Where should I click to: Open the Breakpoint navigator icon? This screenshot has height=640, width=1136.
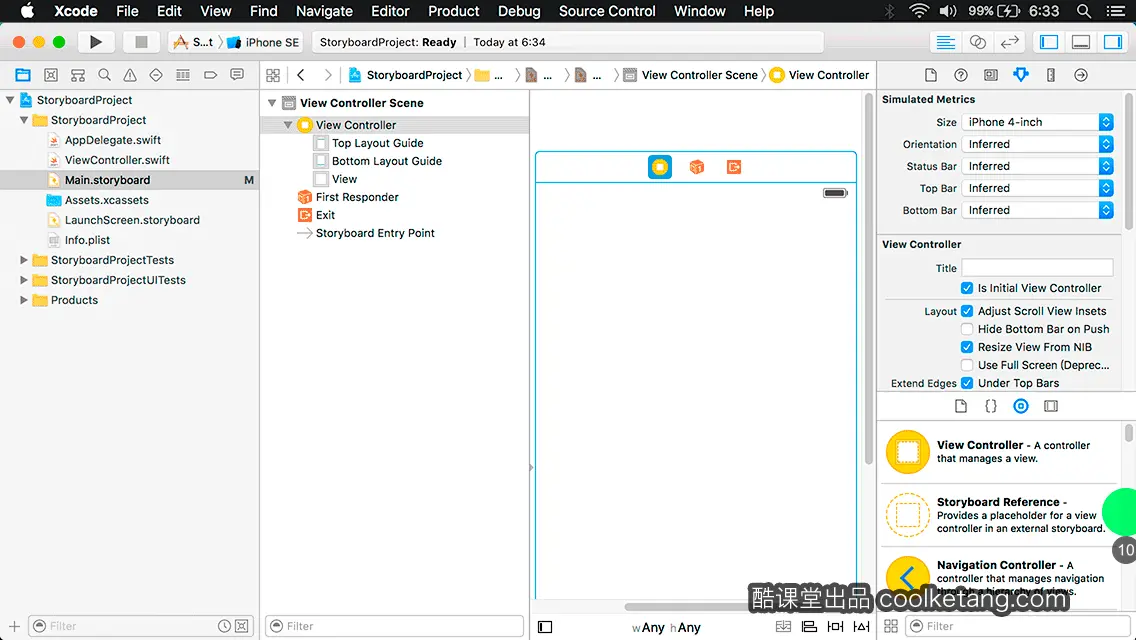point(210,75)
